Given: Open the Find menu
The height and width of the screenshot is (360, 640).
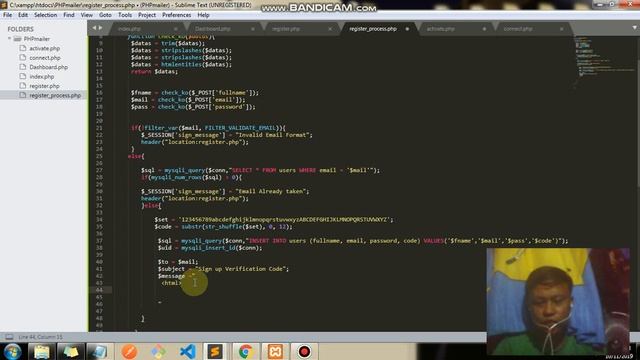Looking at the screenshot, I should pyautogui.click(x=69, y=15).
